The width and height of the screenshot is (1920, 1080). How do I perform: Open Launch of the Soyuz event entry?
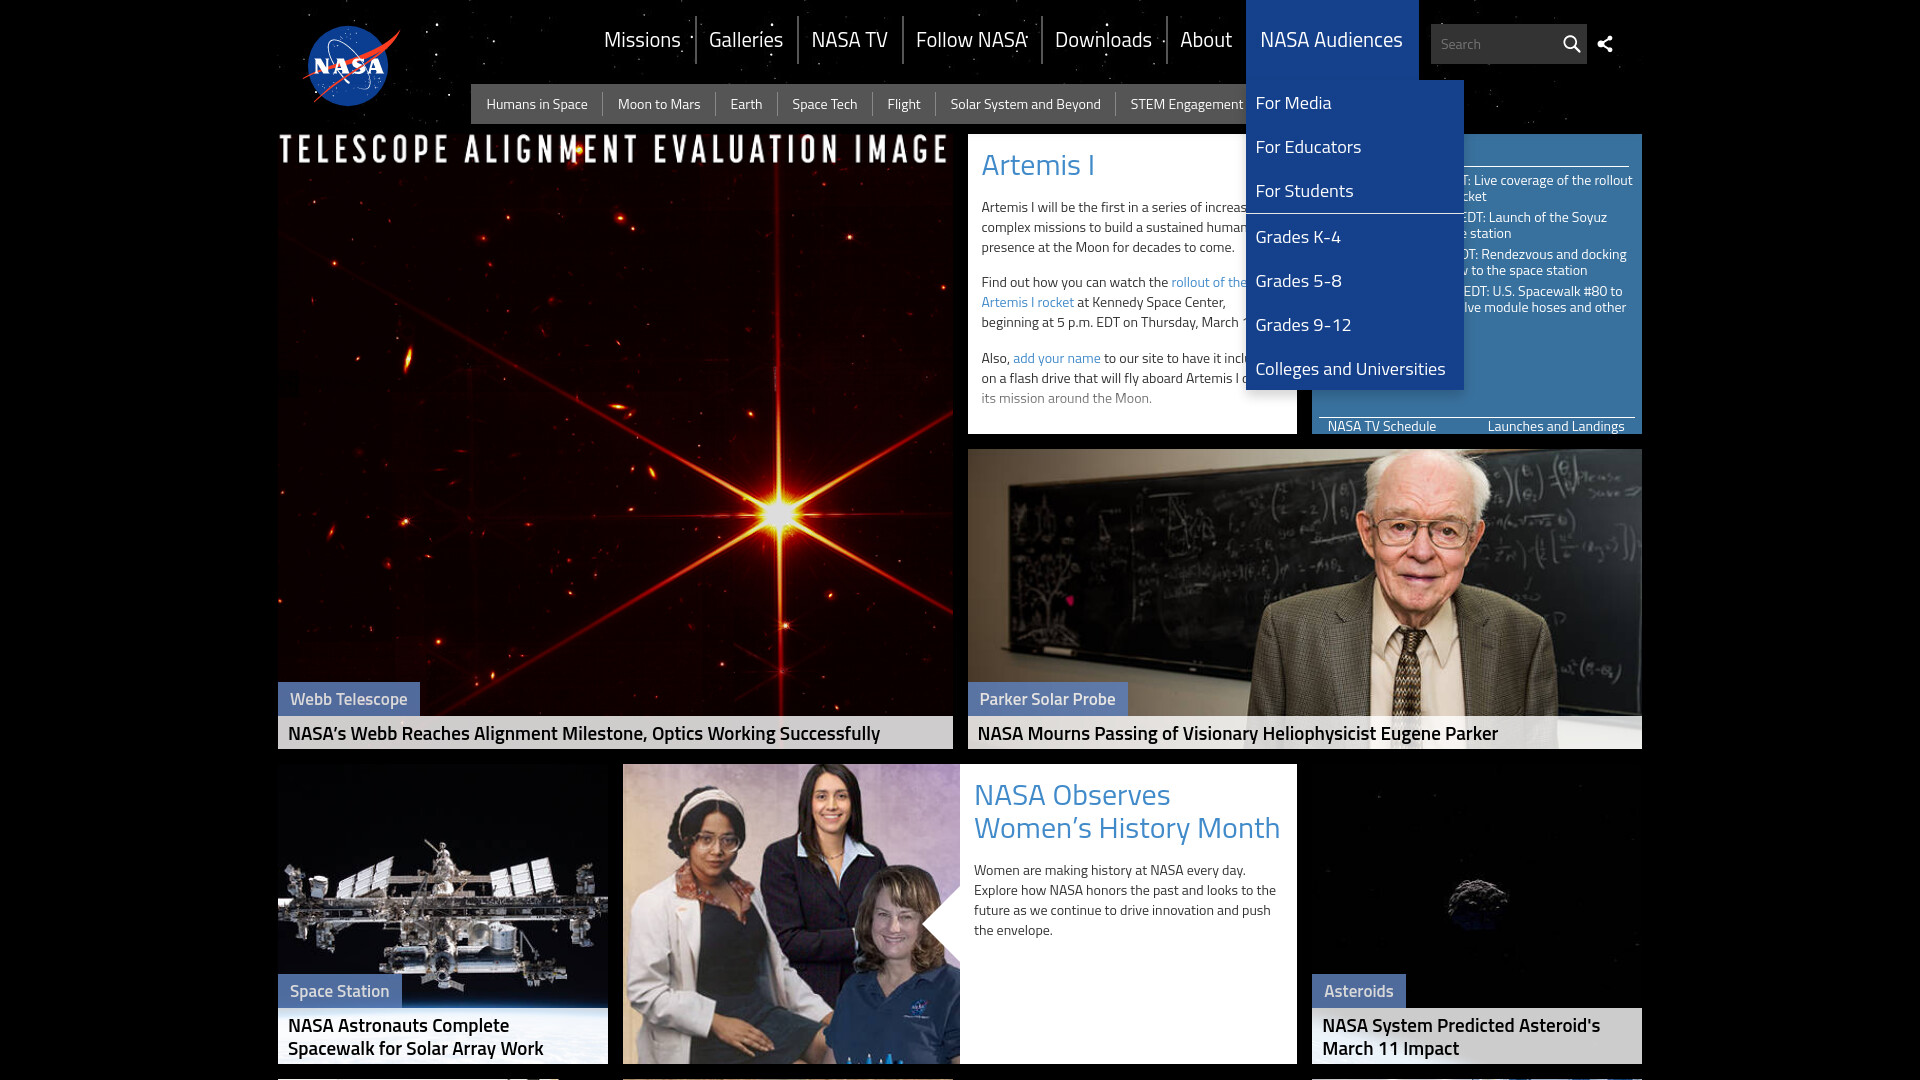click(1535, 225)
